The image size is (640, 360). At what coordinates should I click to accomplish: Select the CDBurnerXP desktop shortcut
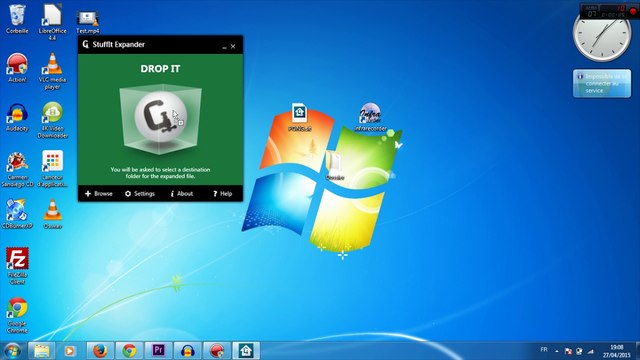point(17,214)
